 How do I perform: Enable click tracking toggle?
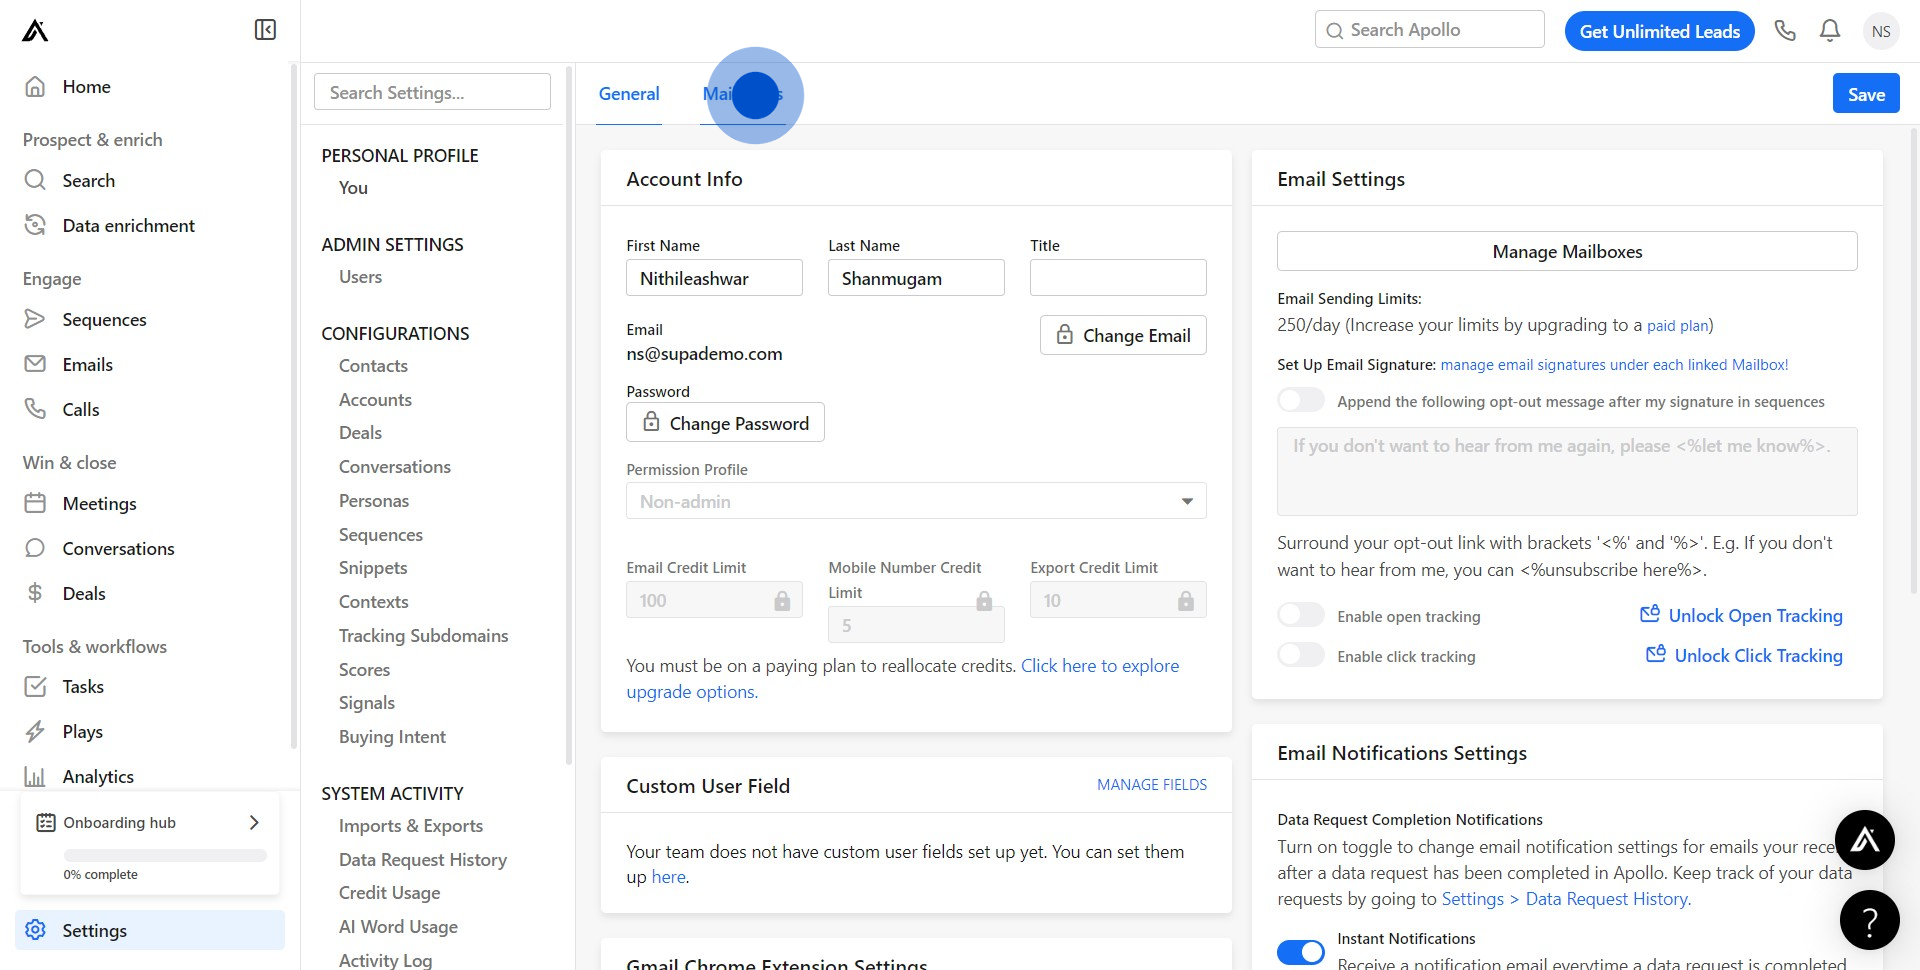[x=1301, y=655]
